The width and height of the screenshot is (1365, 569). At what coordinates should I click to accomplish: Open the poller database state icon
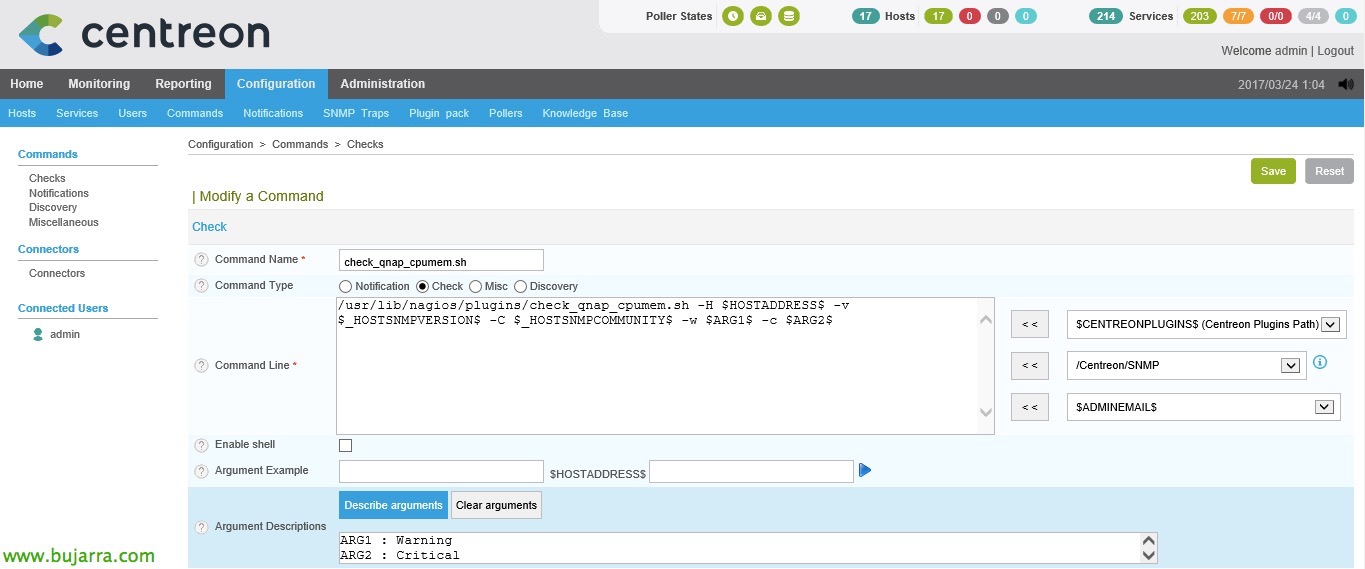[x=789, y=16]
